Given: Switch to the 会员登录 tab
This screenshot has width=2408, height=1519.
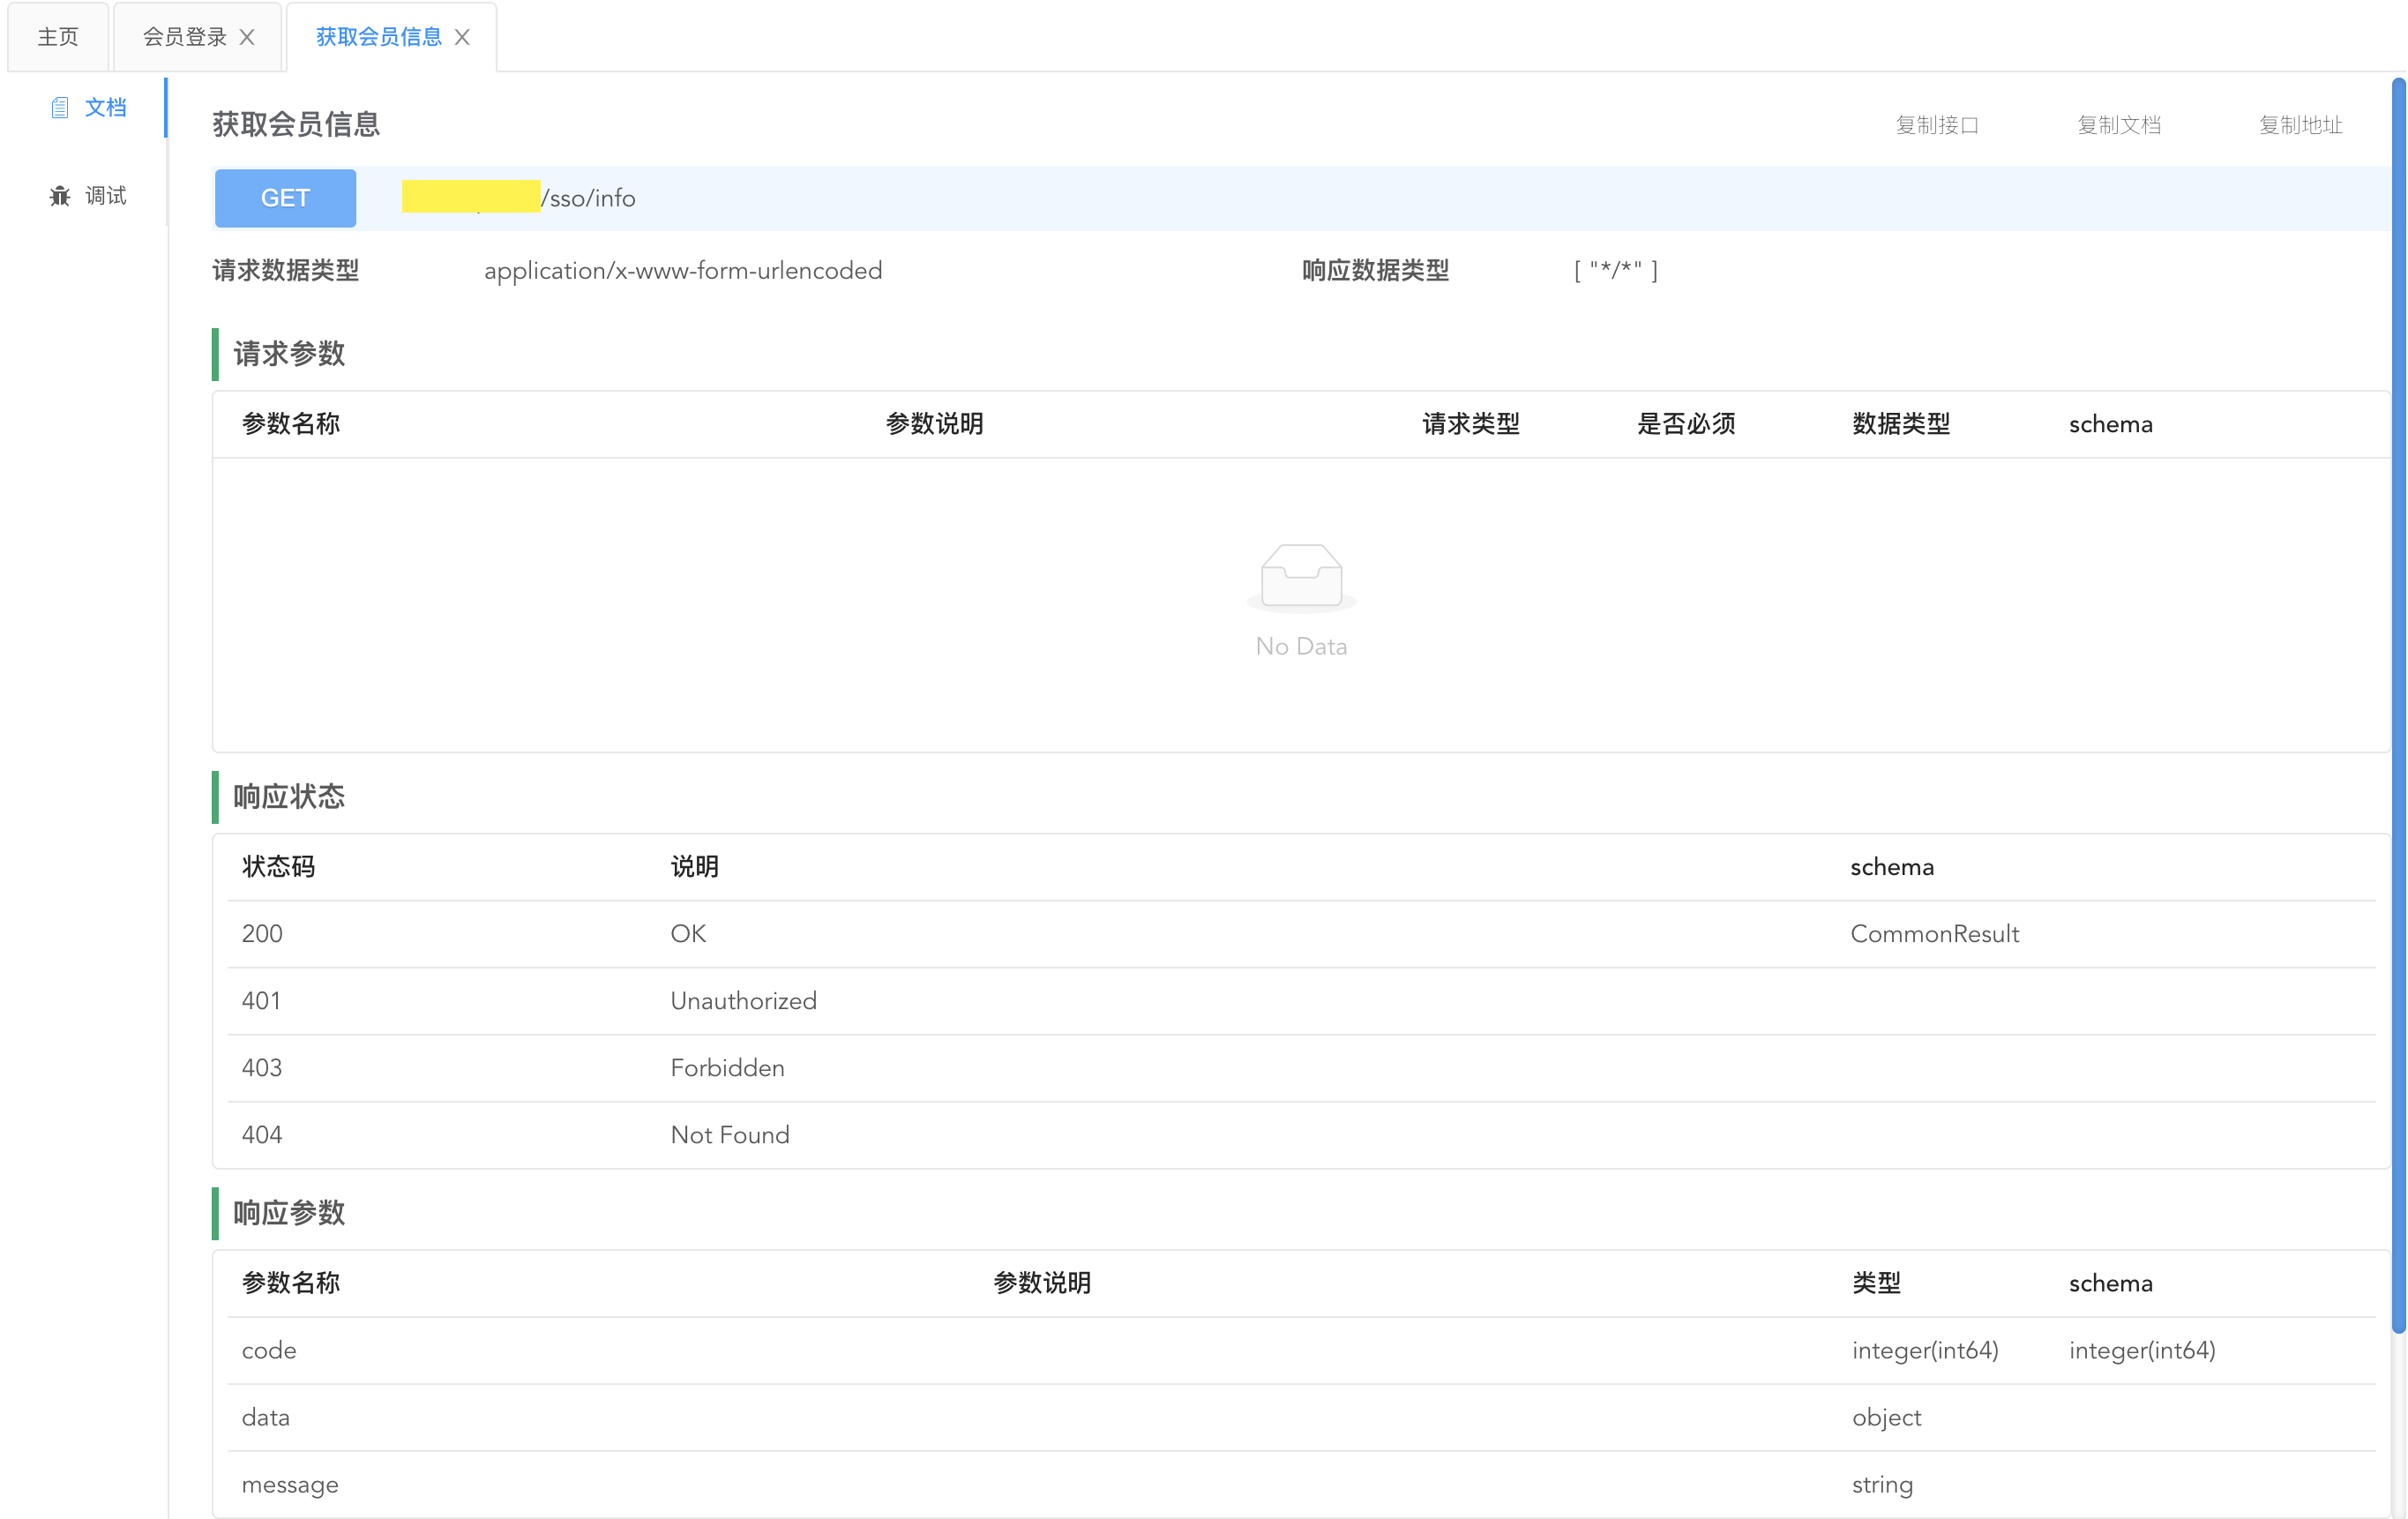Looking at the screenshot, I should (x=185, y=37).
